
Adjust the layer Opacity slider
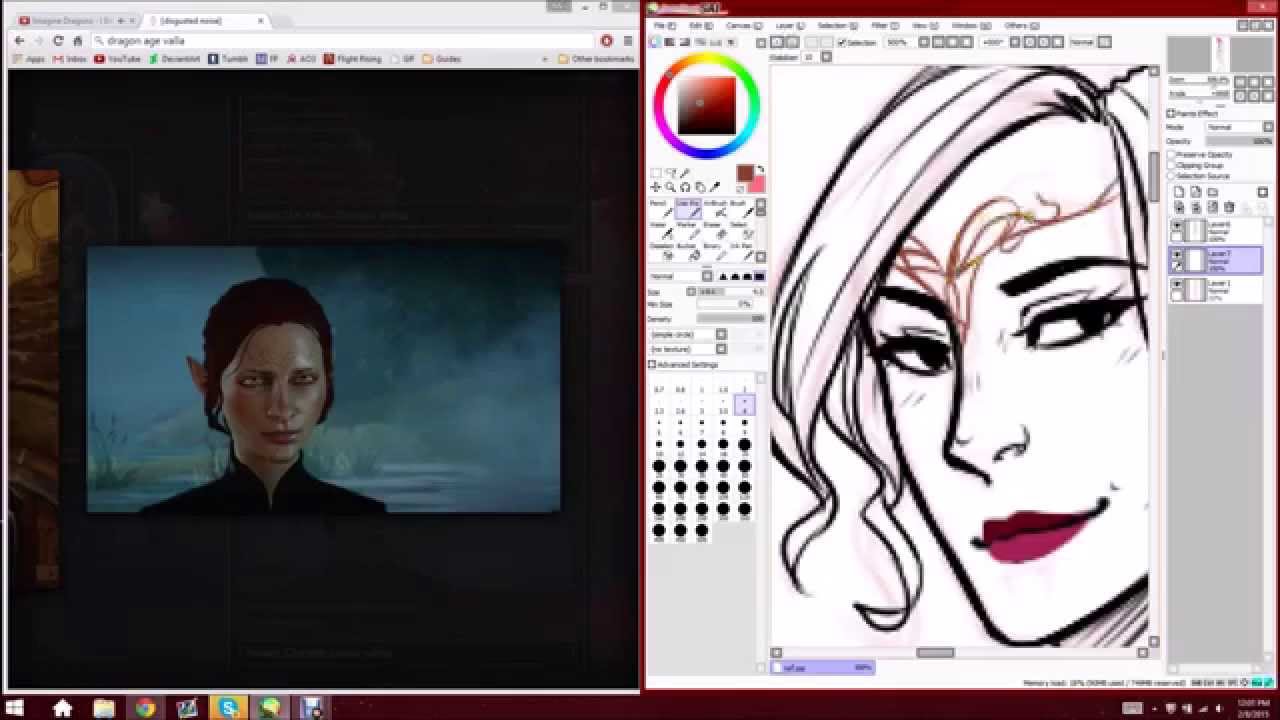click(x=1239, y=141)
